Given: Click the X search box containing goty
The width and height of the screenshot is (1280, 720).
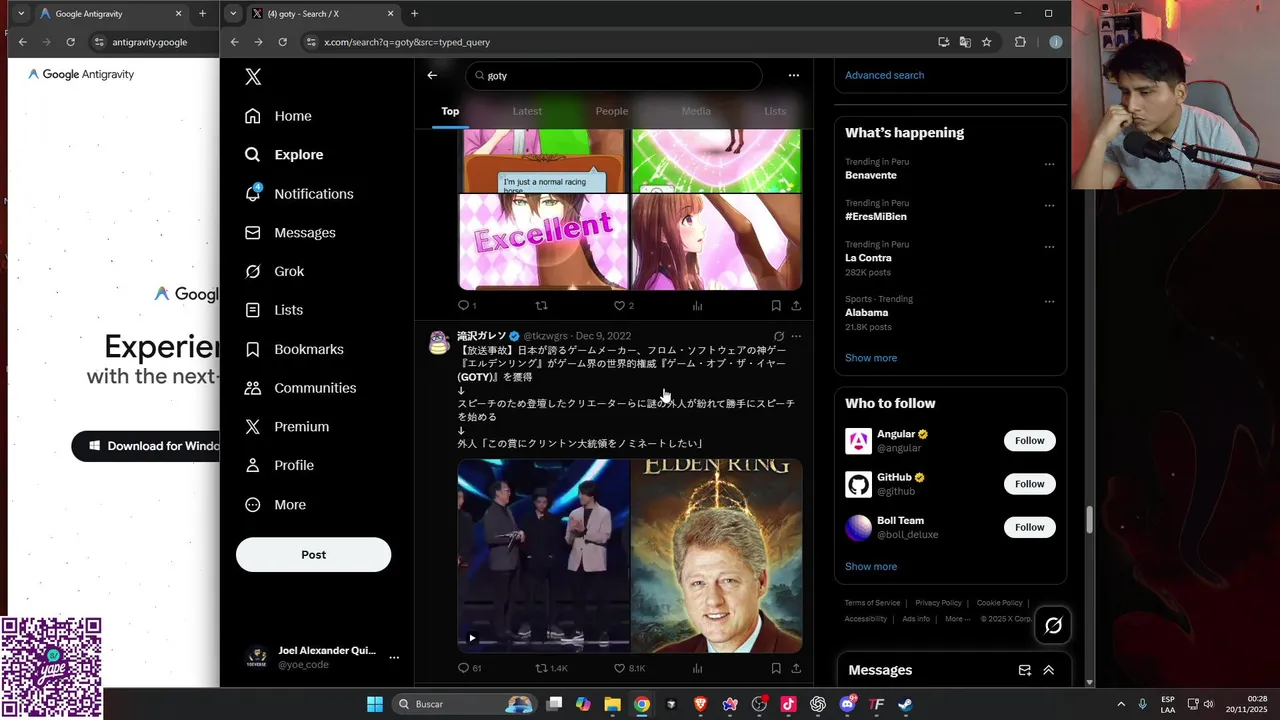Looking at the screenshot, I should [614, 75].
